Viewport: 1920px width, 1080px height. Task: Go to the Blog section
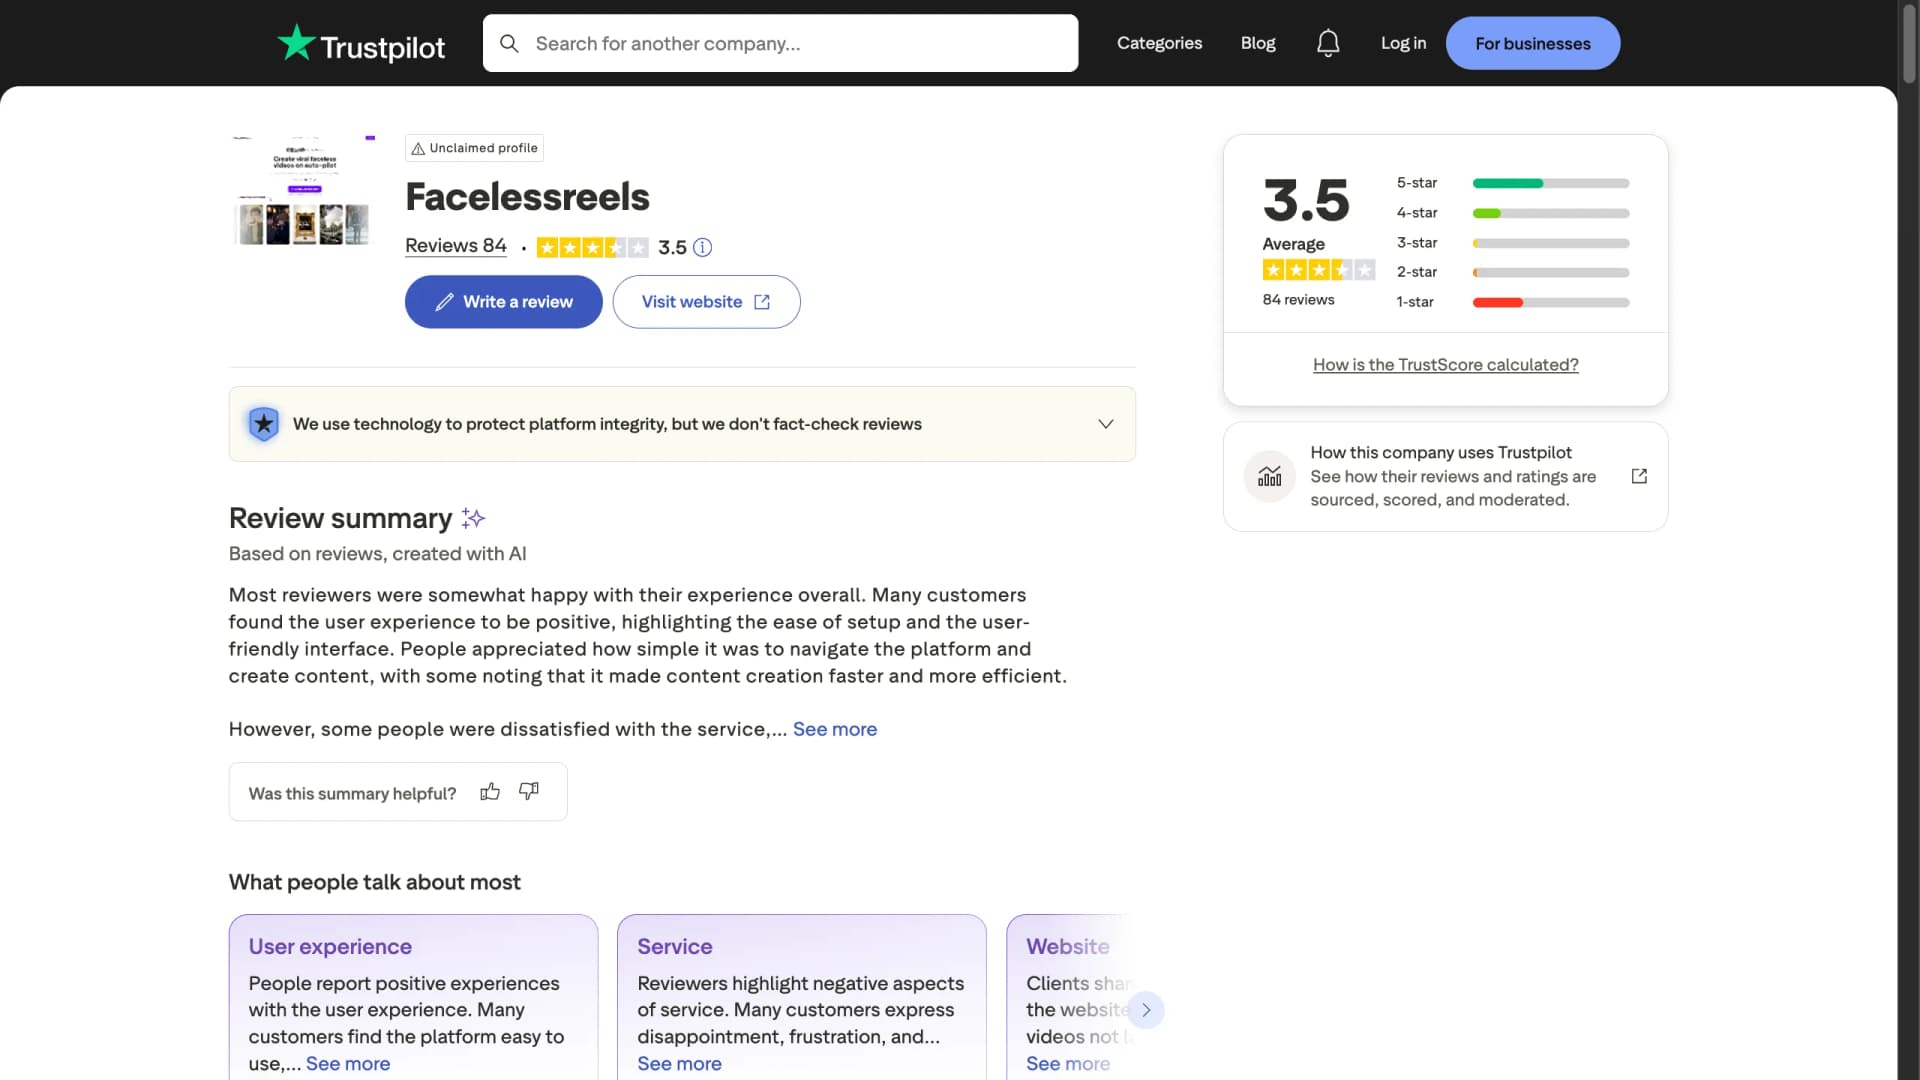(x=1257, y=43)
